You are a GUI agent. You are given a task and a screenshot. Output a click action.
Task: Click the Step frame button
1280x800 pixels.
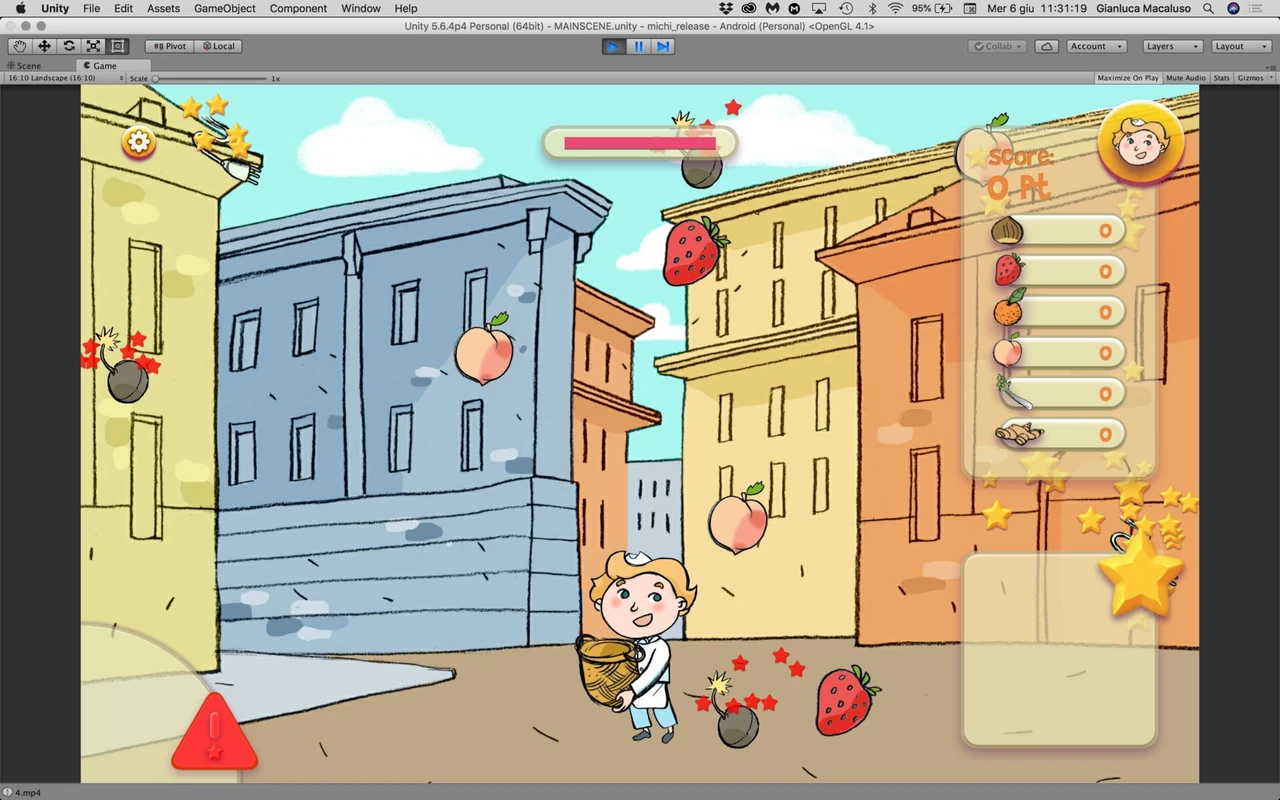tap(663, 46)
